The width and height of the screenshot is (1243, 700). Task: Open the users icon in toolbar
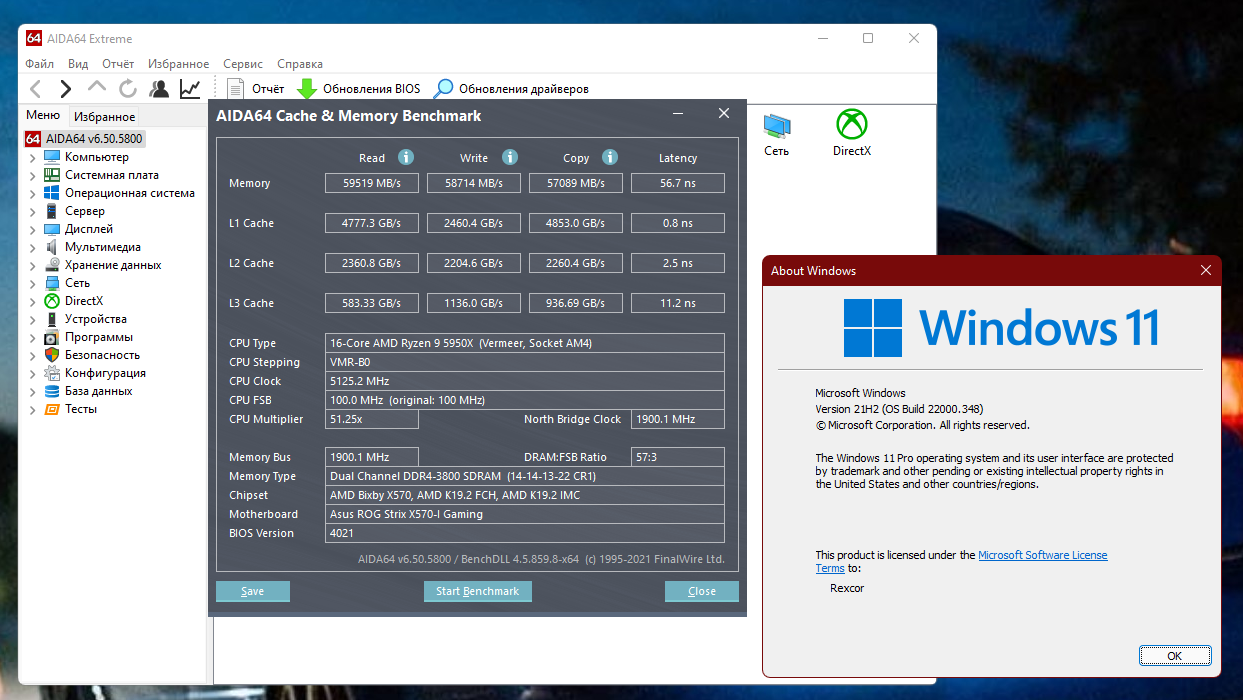[159, 89]
